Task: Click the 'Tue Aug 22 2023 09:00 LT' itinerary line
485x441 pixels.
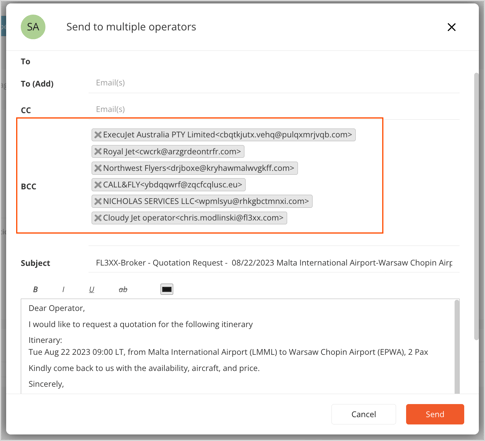Action: (x=228, y=352)
